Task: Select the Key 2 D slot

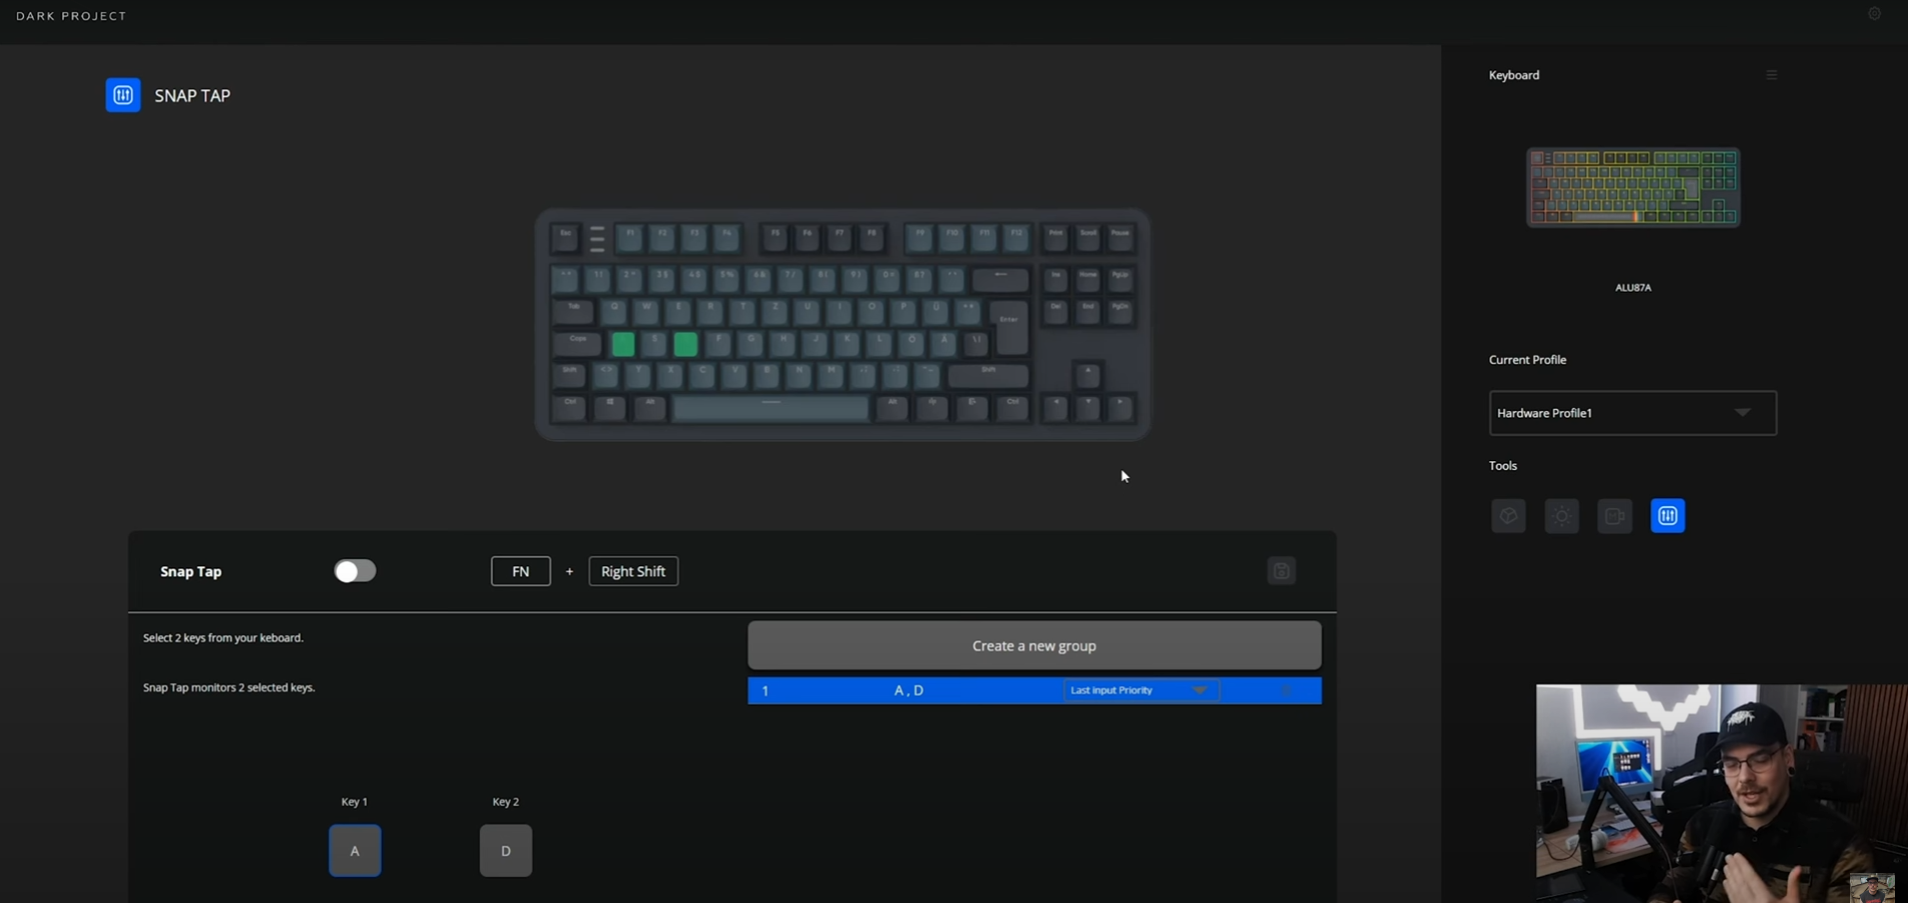Action: [506, 850]
